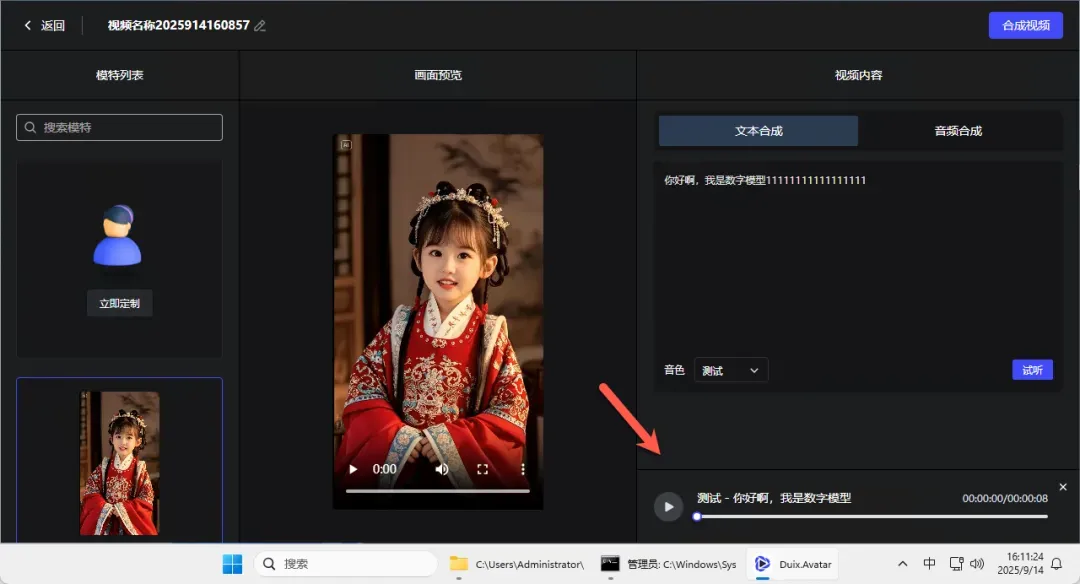This screenshot has width=1080, height=584.
Task: Expand the 音色 voice dropdown
Action: tap(731, 370)
